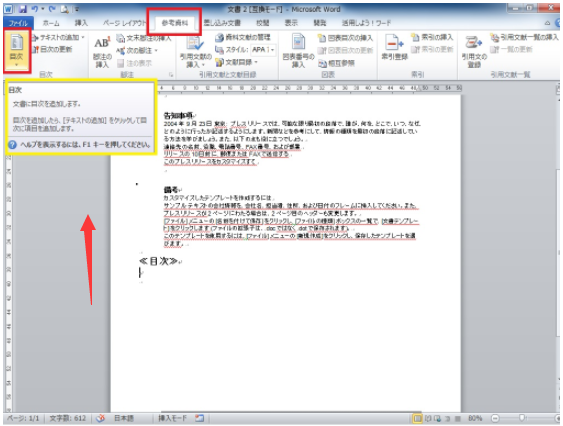
Task: Click 索引登録 mark index entry
Action: pos(394,47)
